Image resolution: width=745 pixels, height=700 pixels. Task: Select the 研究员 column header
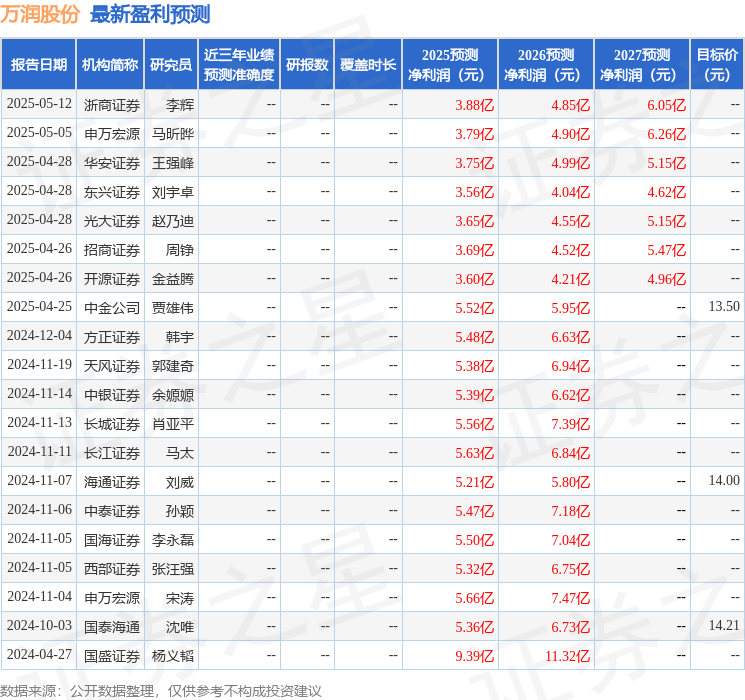(x=171, y=65)
